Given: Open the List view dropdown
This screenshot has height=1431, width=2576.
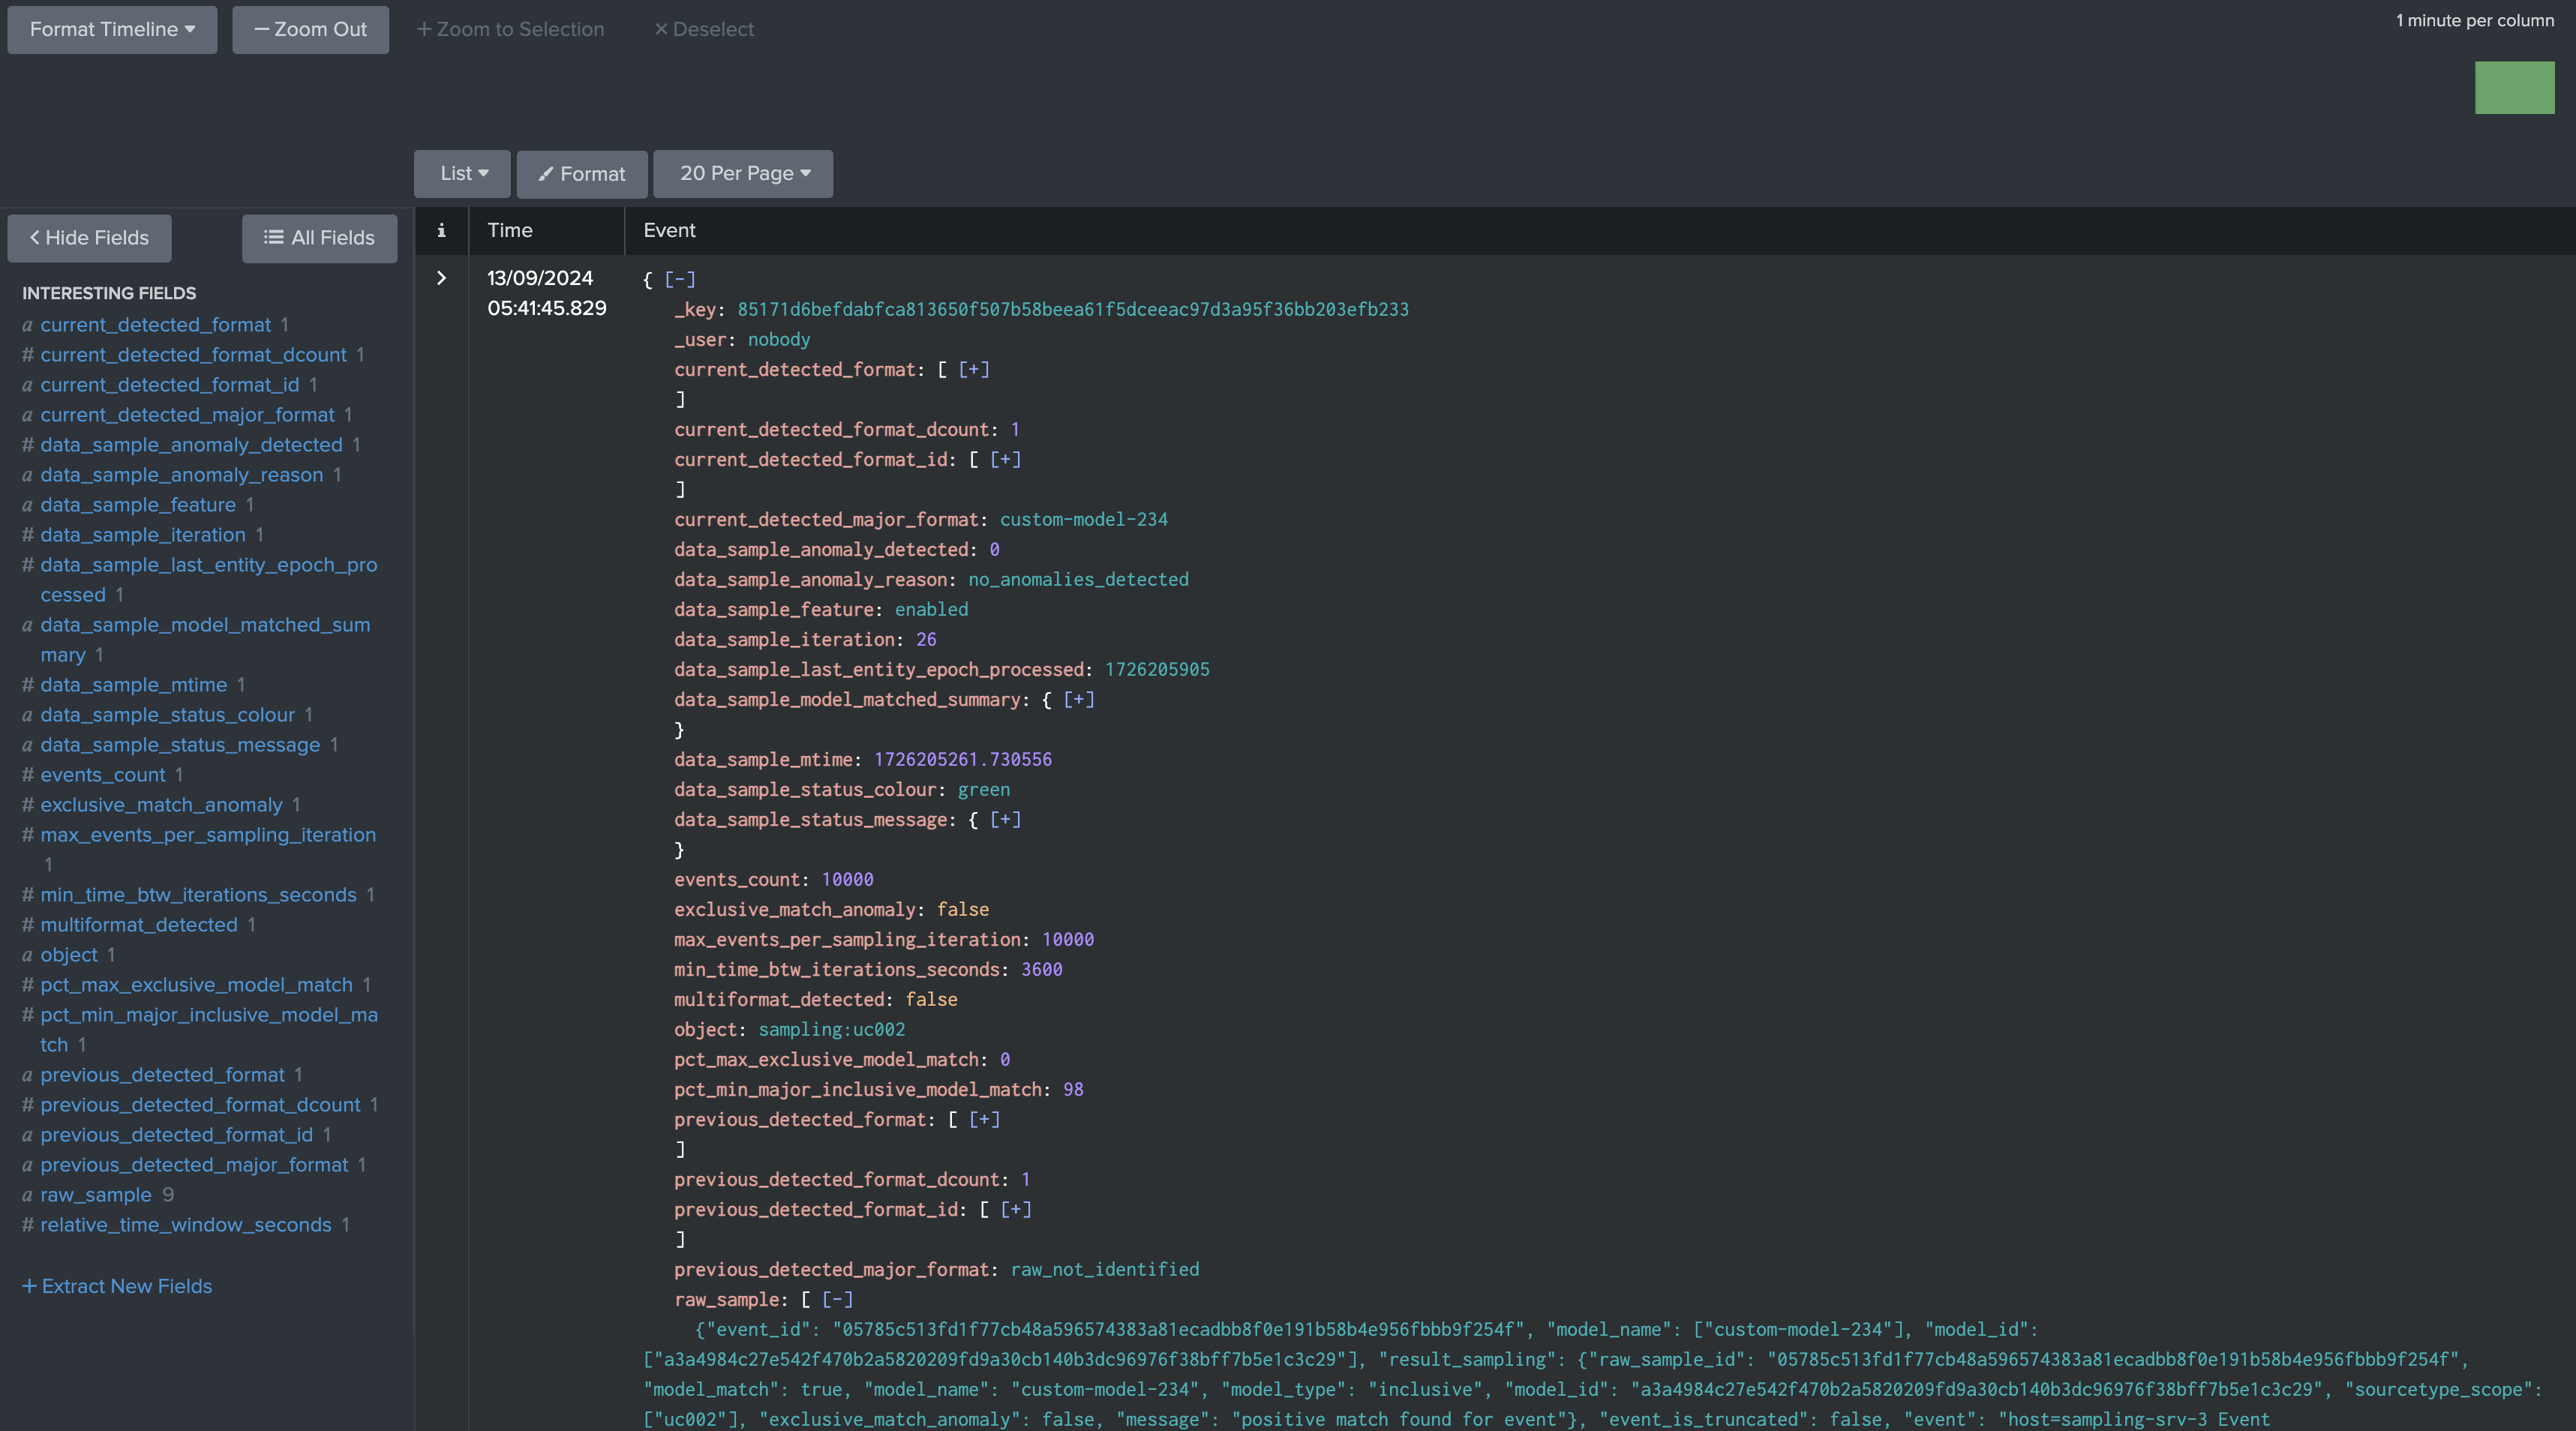Looking at the screenshot, I should pos(463,173).
